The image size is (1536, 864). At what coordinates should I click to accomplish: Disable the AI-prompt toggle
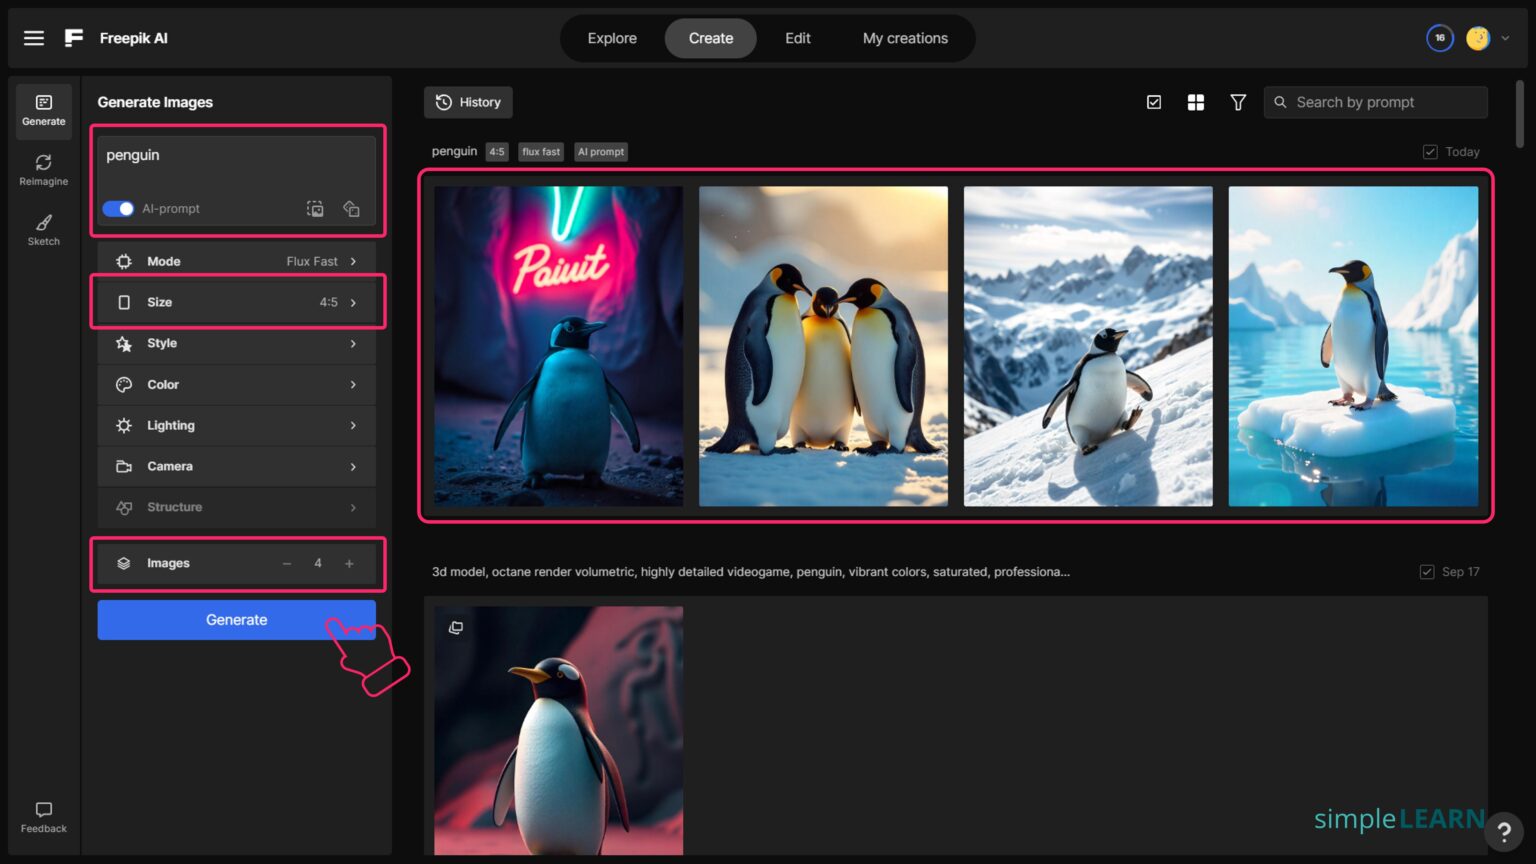coord(117,208)
